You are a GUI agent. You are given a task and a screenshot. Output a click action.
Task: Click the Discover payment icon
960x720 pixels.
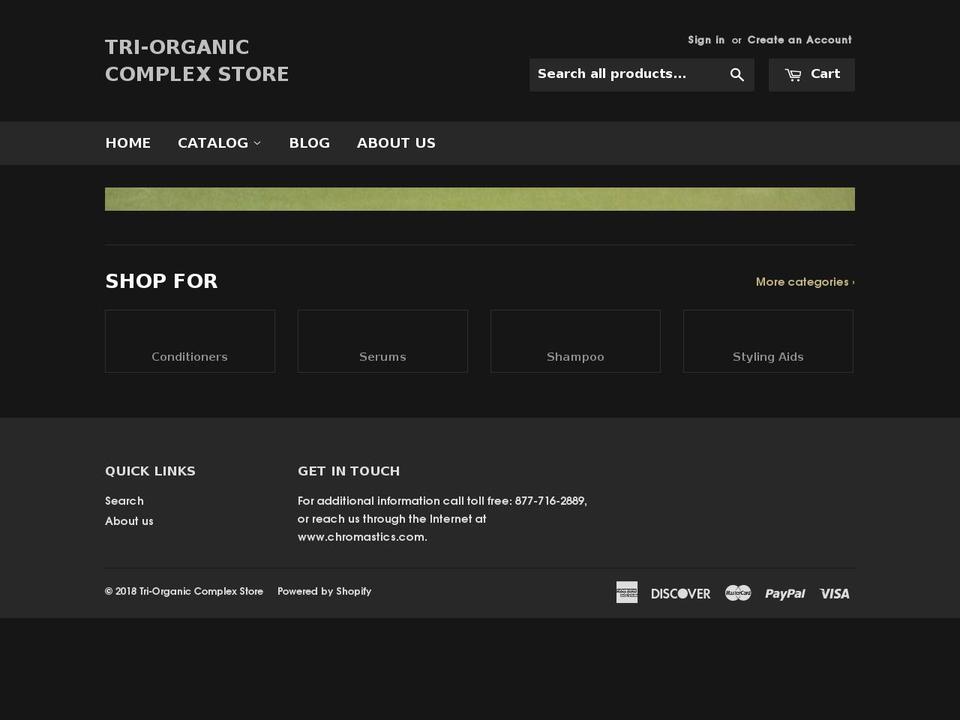click(680, 593)
